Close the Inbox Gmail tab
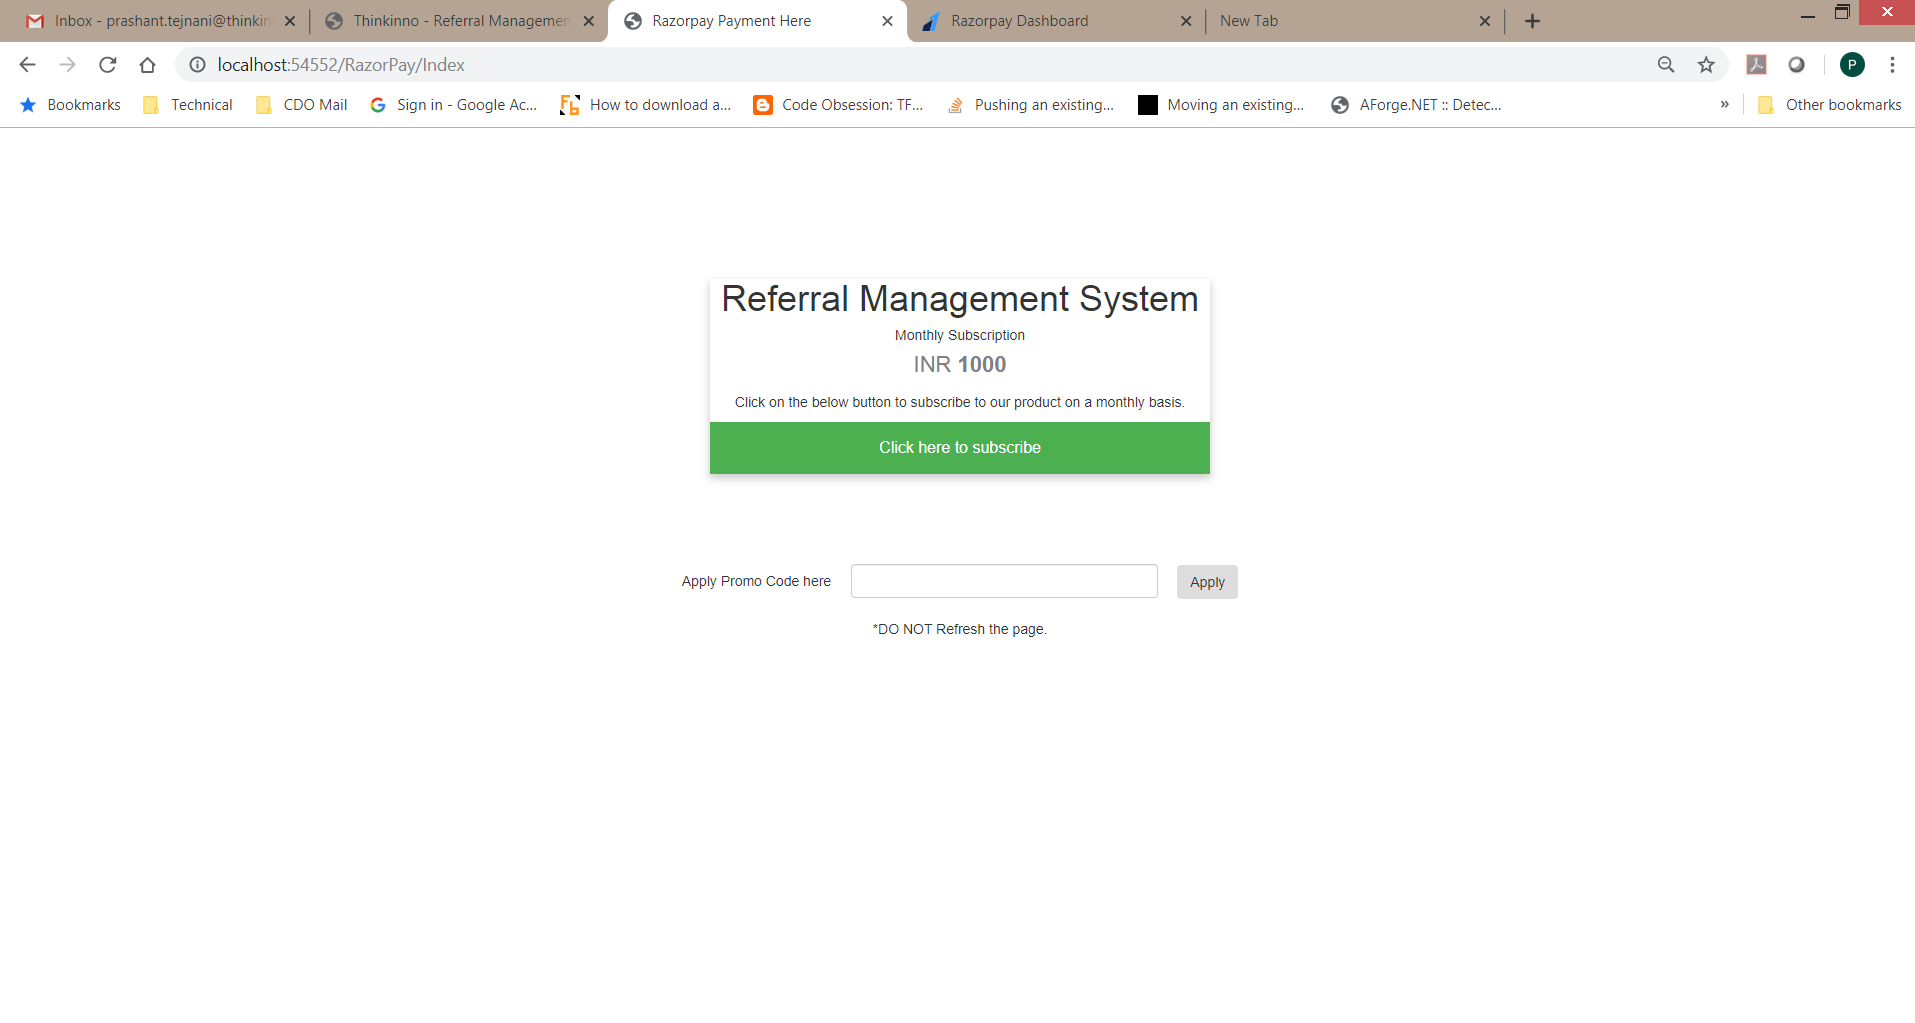Viewport: 1915px width, 1023px height. coord(290,21)
